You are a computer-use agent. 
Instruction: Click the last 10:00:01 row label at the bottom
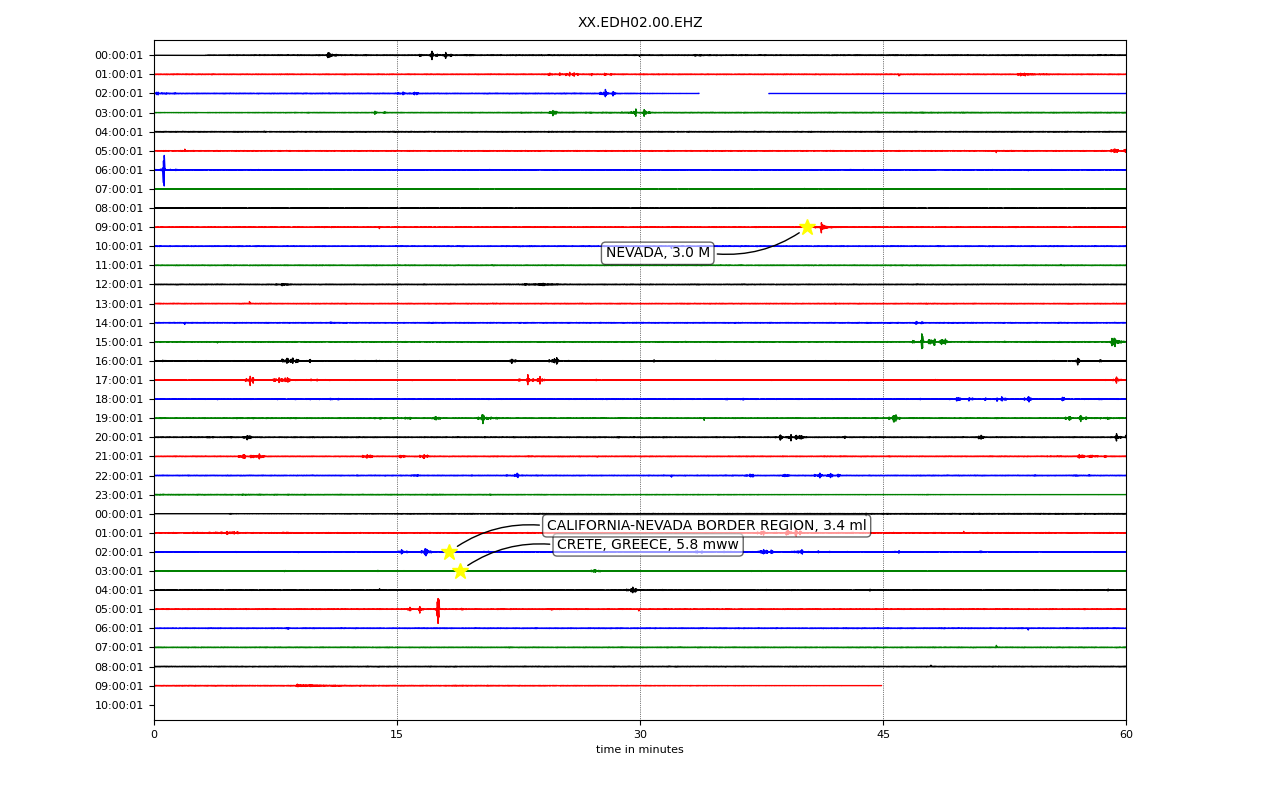click(119, 705)
